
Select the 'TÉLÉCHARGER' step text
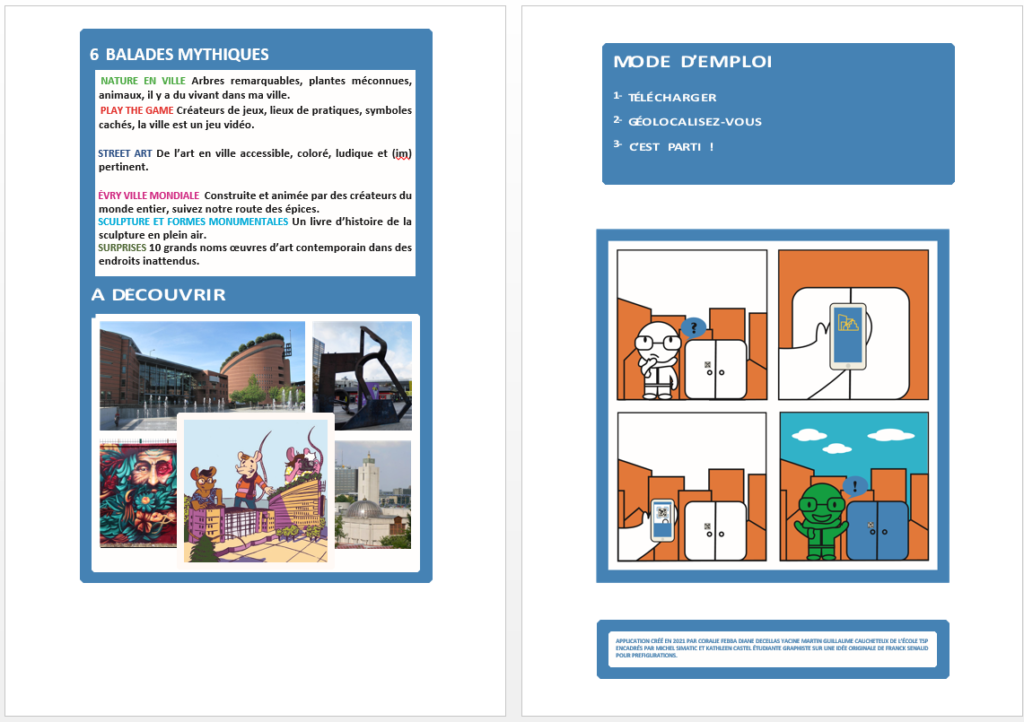point(672,97)
